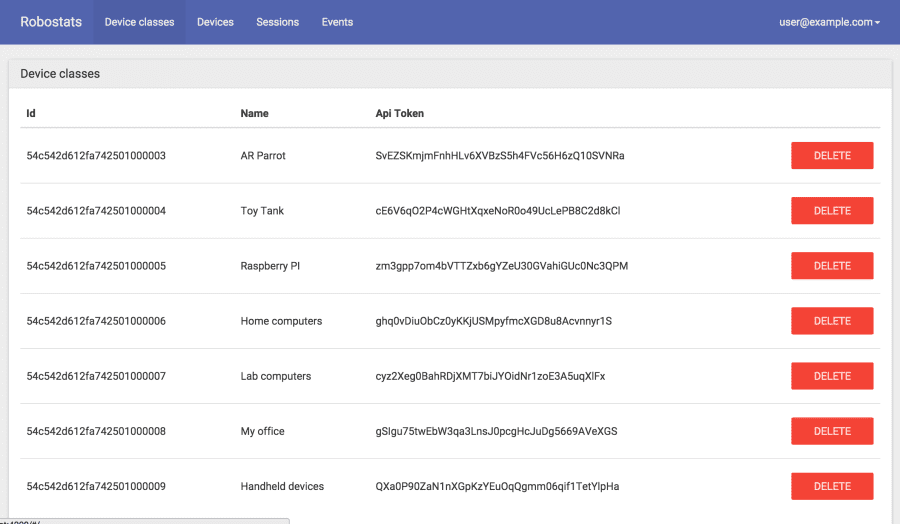Click the Api Token column header

click(x=399, y=113)
